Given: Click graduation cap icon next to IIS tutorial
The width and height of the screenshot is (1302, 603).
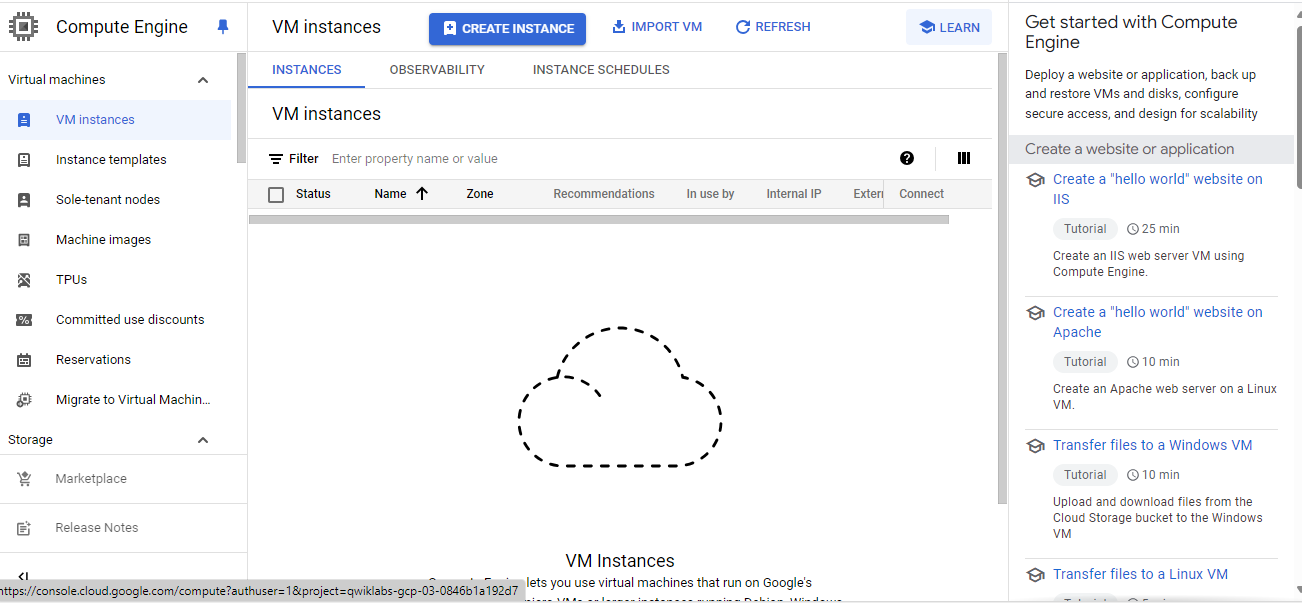Looking at the screenshot, I should coord(1036,180).
